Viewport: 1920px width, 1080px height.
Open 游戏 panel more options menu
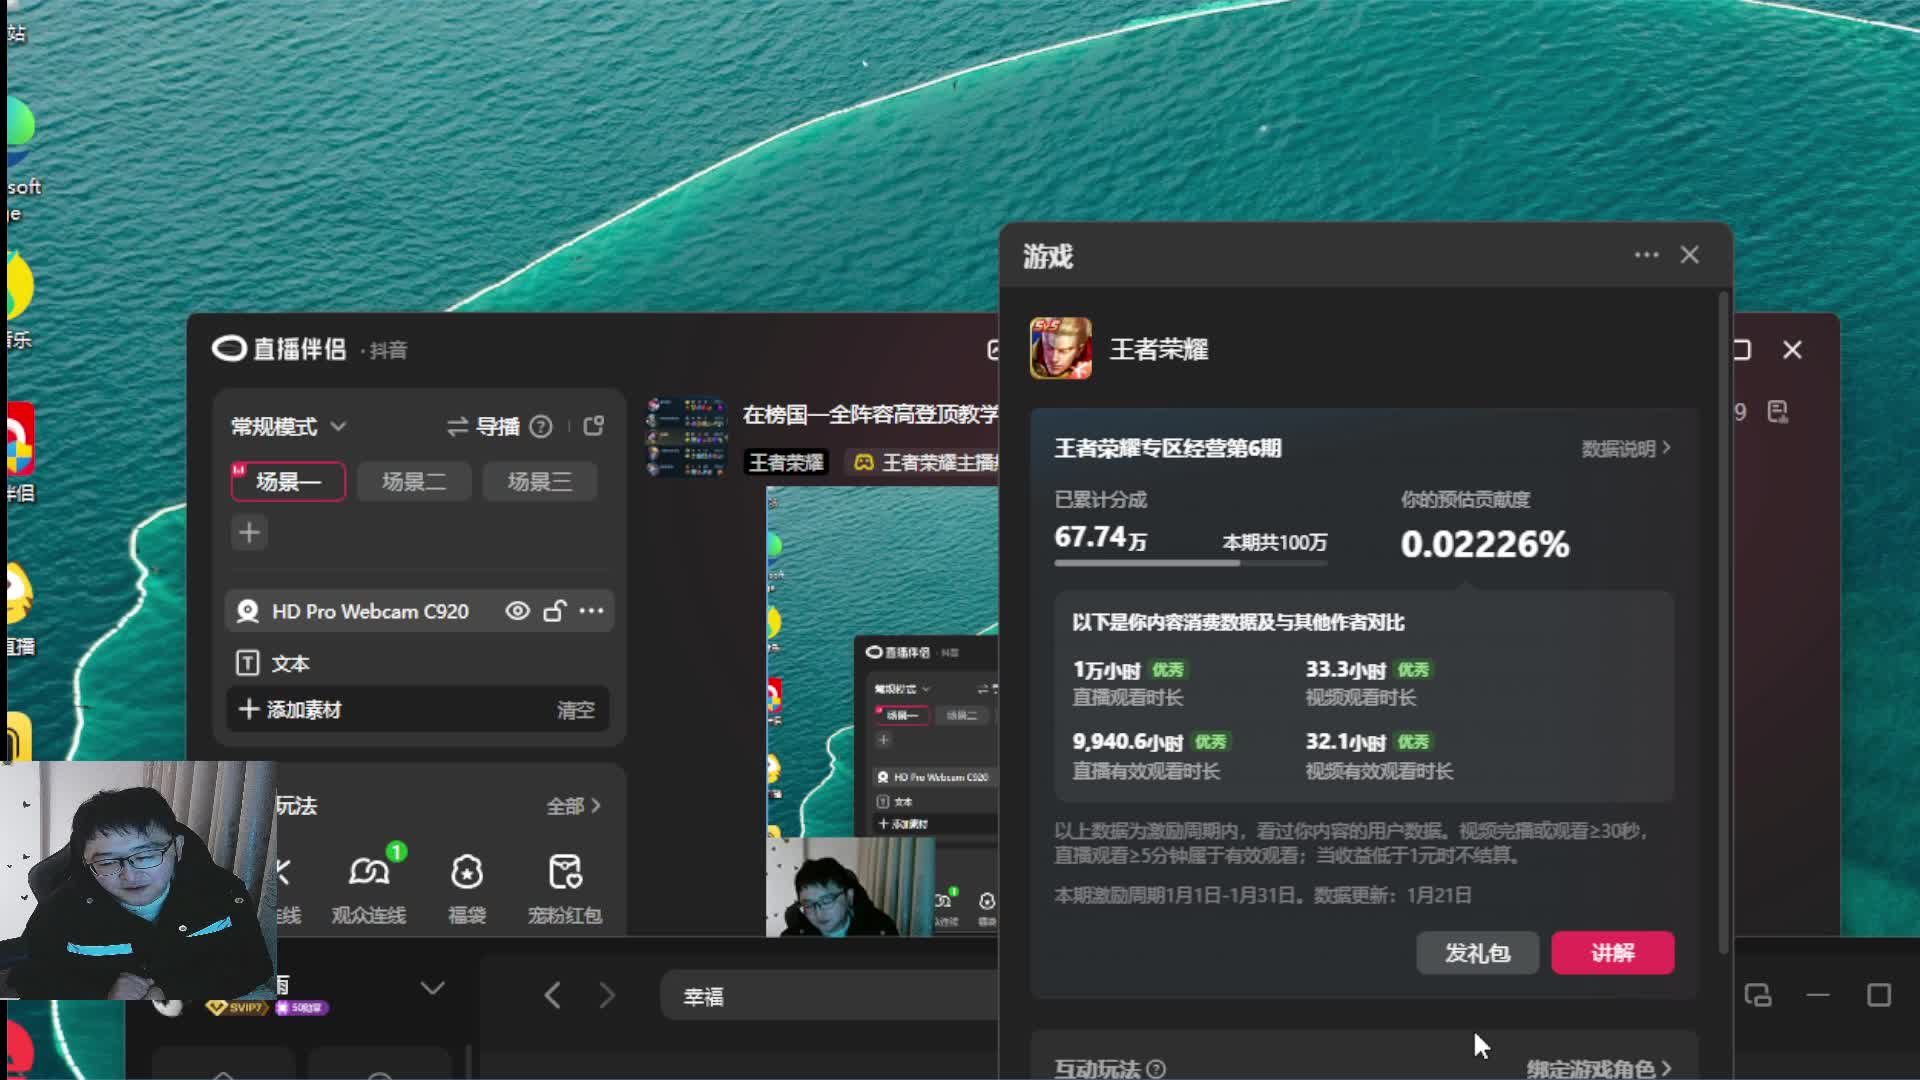1646,255
